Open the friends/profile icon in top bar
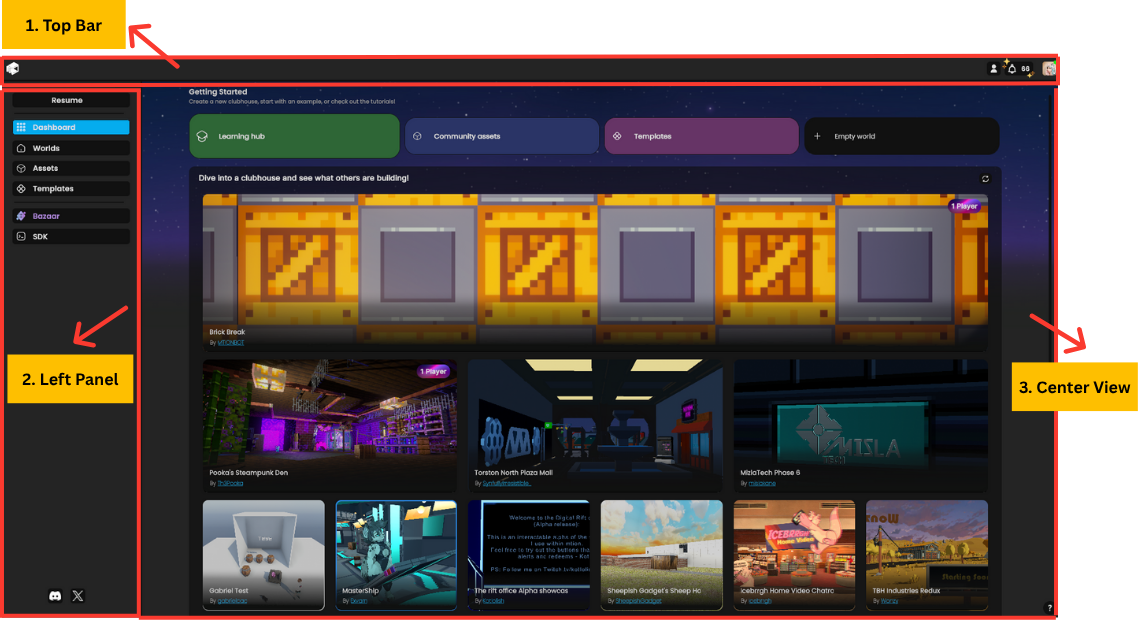The height and width of the screenshot is (620, 1138). tap(993, 69)
